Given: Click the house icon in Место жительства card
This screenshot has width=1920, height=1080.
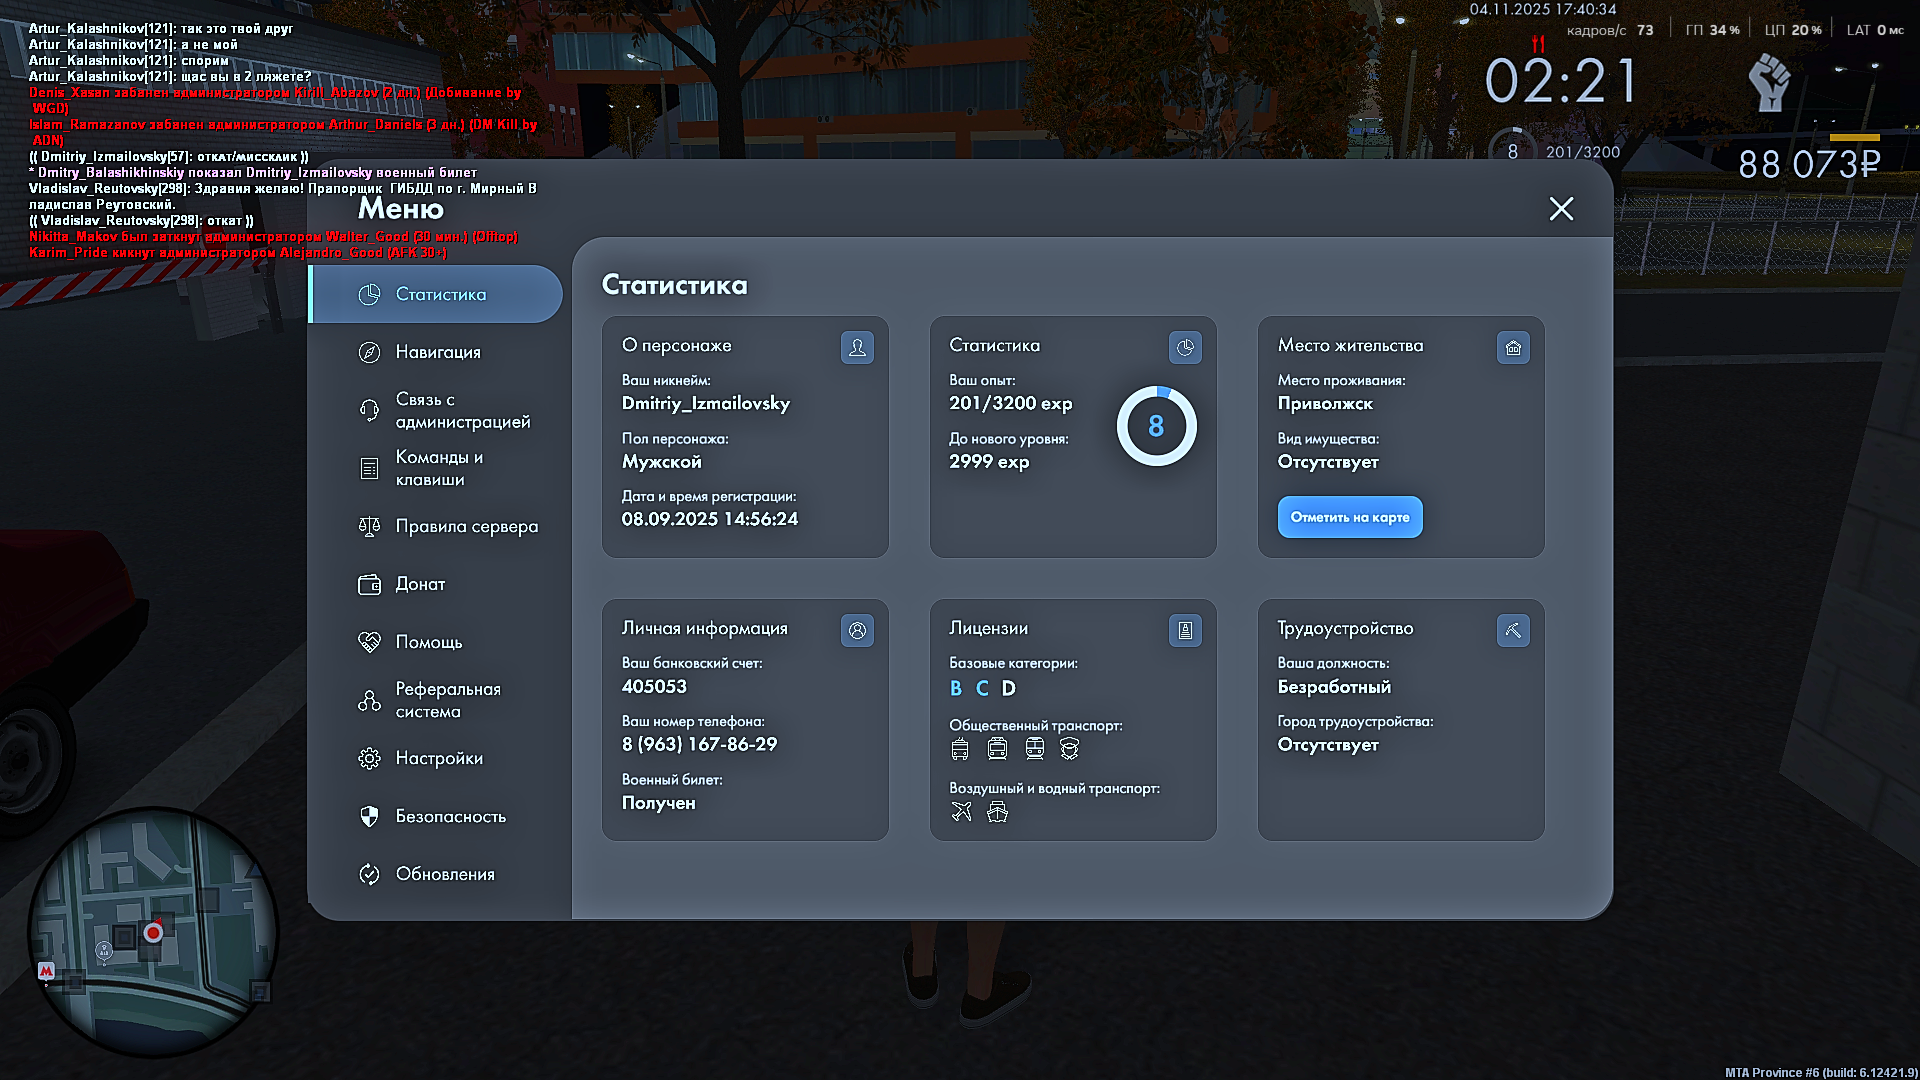Looking at the screenshot, I should click(x=1513, y=348).
